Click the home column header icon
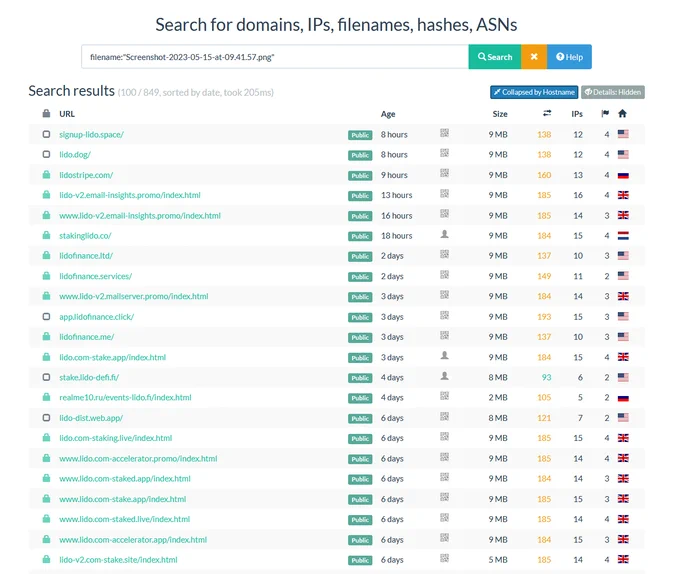This screenshot has width=680, height=574. [x=622, y=114]
